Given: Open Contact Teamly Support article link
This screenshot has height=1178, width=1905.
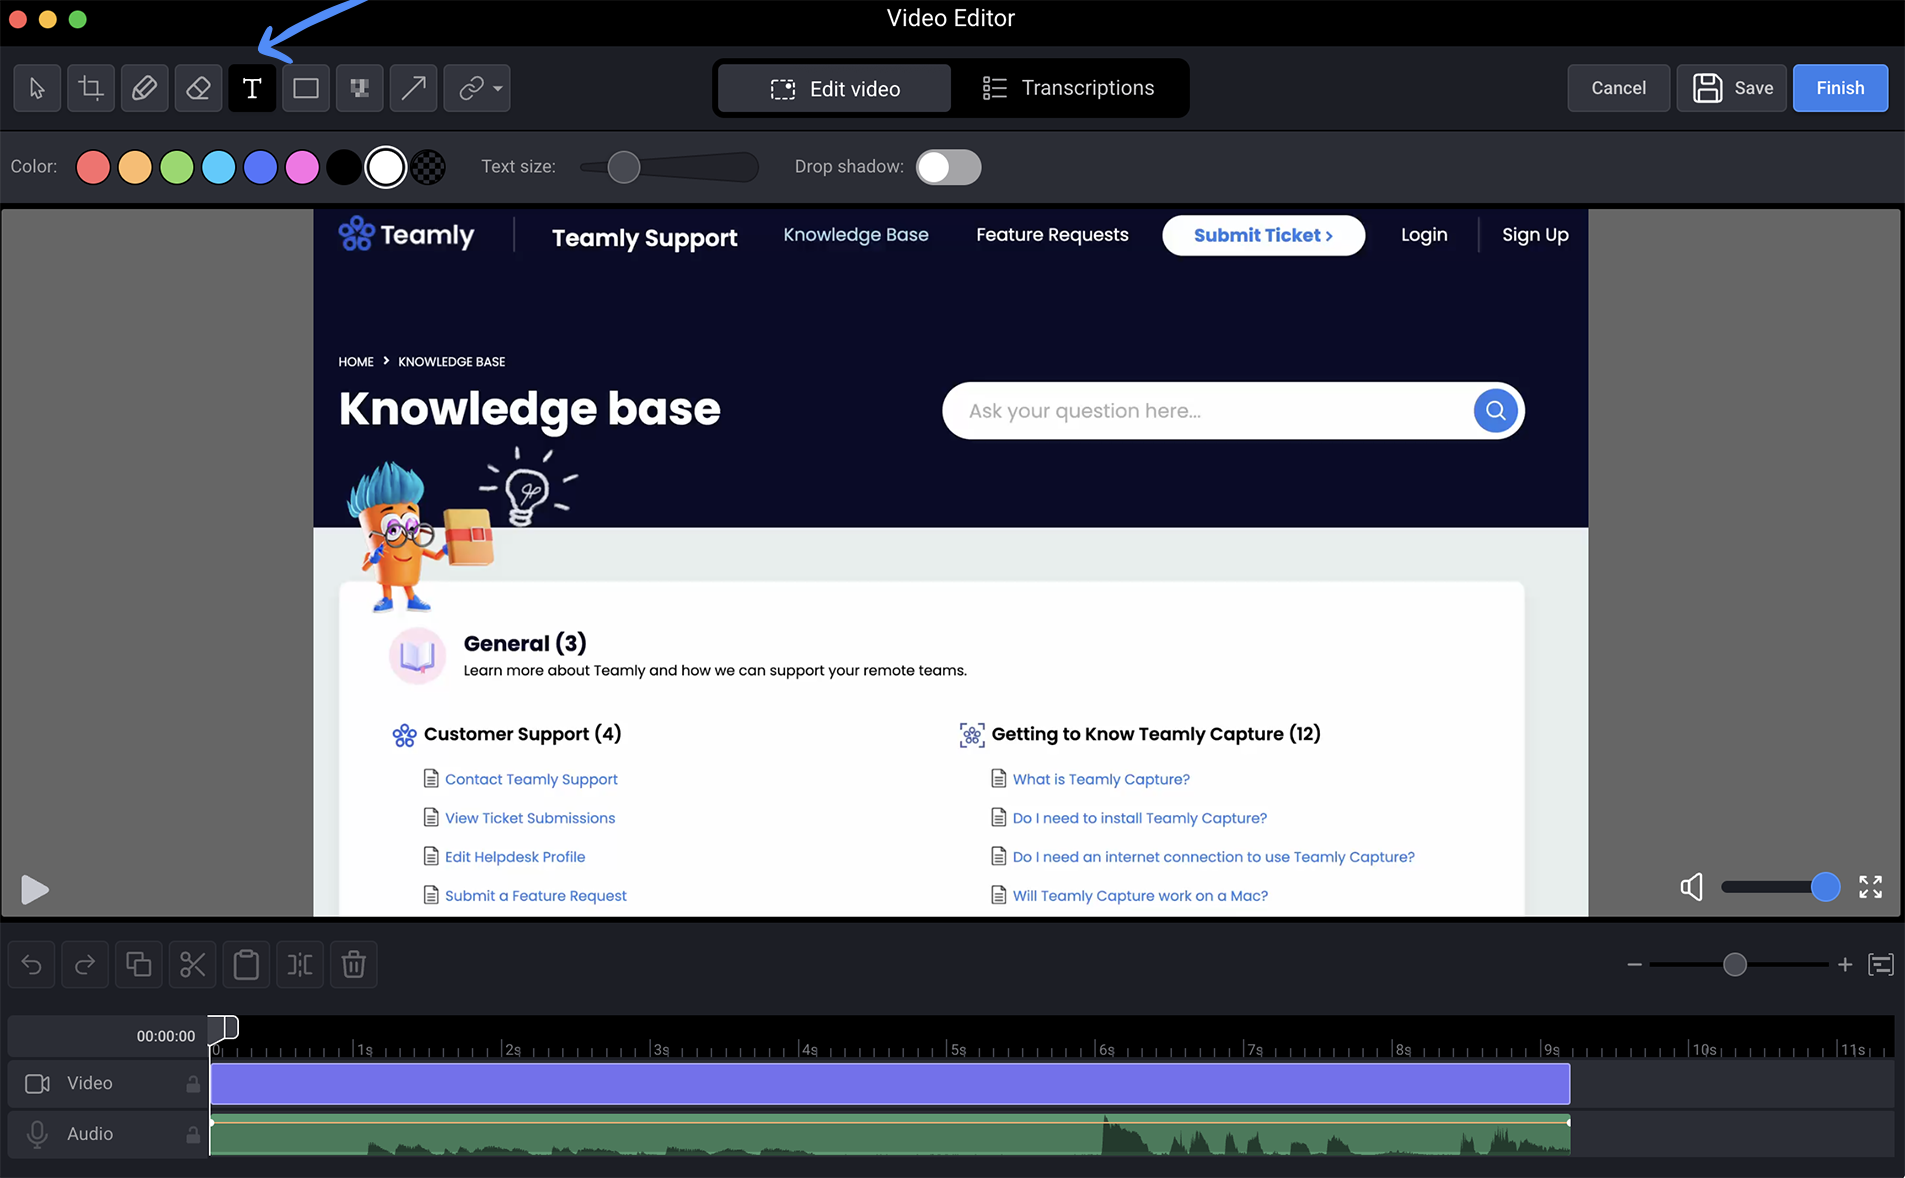Looking at the screenshot, I should 531,779.
